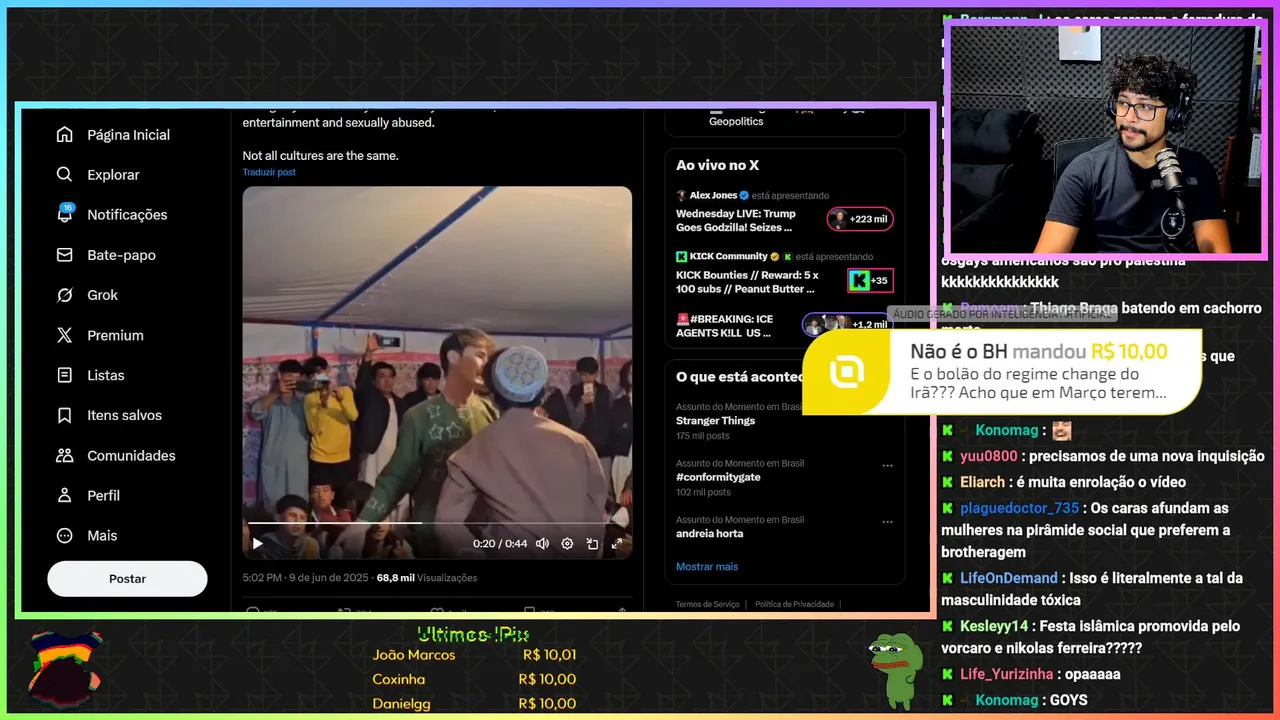The width and height of the screenshot is (1280, 720).
Task: Click the +223 mil listeners badge
Action: [x=860, y=219]
